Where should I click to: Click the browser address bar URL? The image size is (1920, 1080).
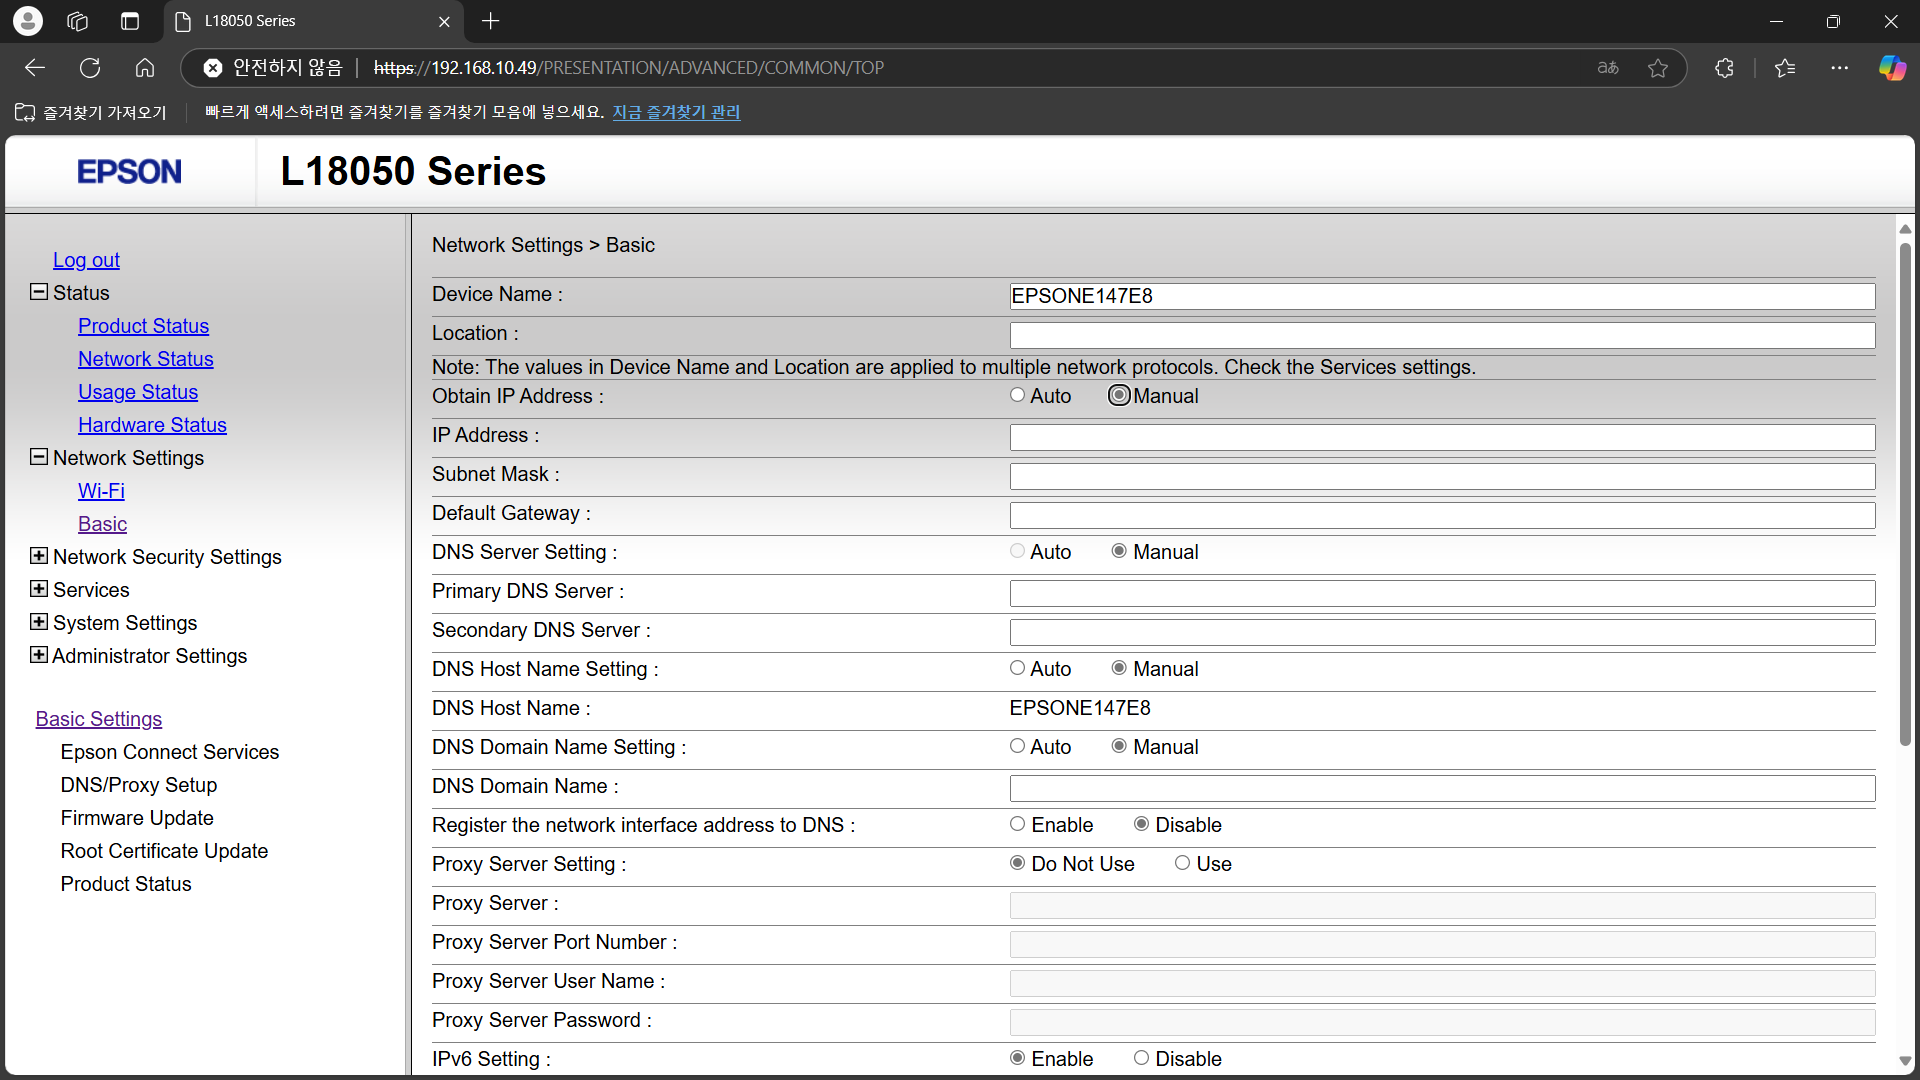(x=628, y=68)
